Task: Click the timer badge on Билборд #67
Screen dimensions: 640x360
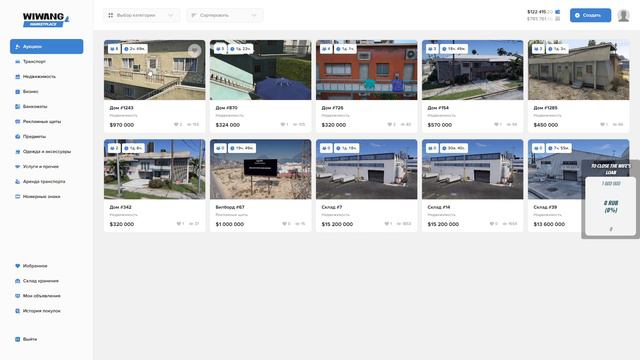Action: pyautogui.click(x=242, y=148)
